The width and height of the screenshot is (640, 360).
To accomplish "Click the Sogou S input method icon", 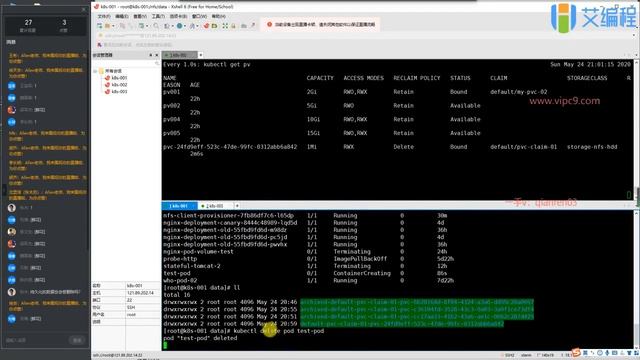I will coord(576,352).
